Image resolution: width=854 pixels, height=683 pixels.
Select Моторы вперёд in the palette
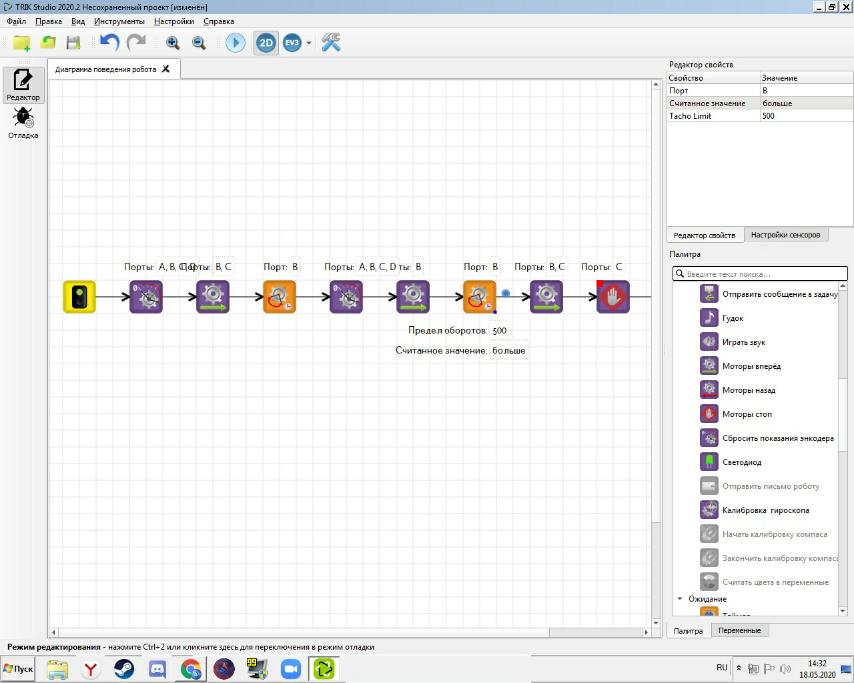click(751, 366)
